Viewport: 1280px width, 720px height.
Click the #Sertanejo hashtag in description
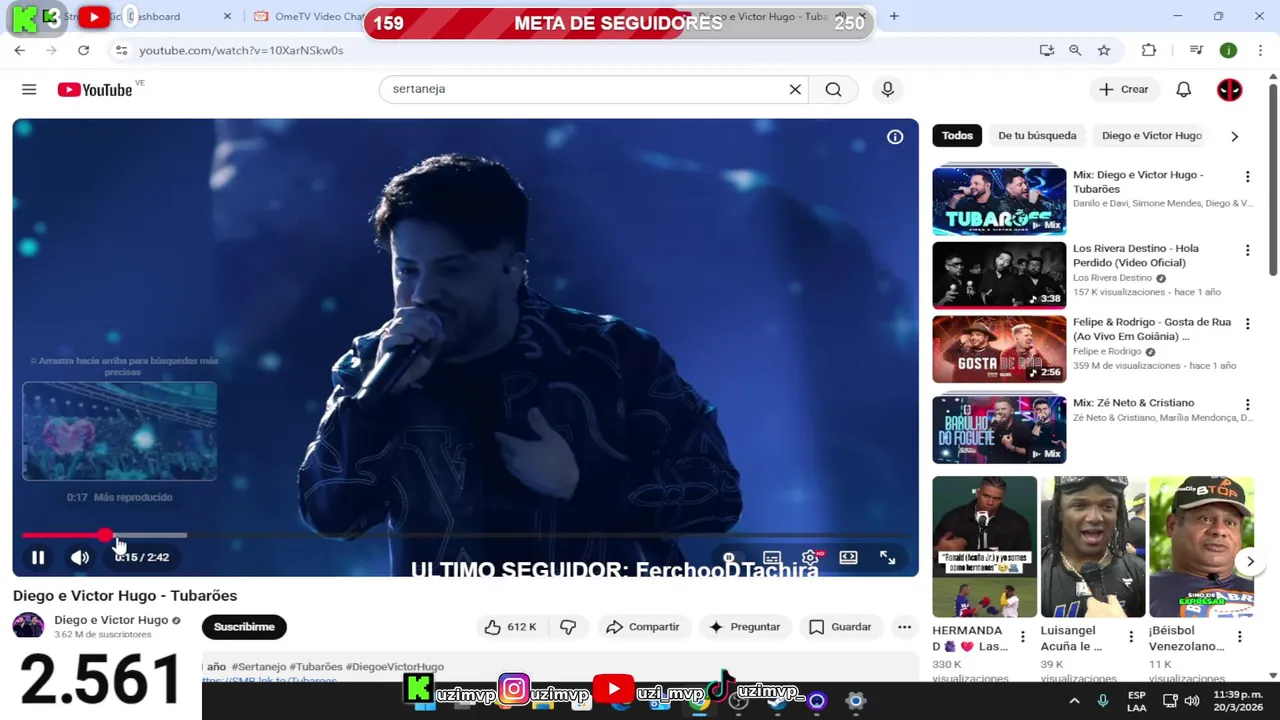tap(259, 667)
